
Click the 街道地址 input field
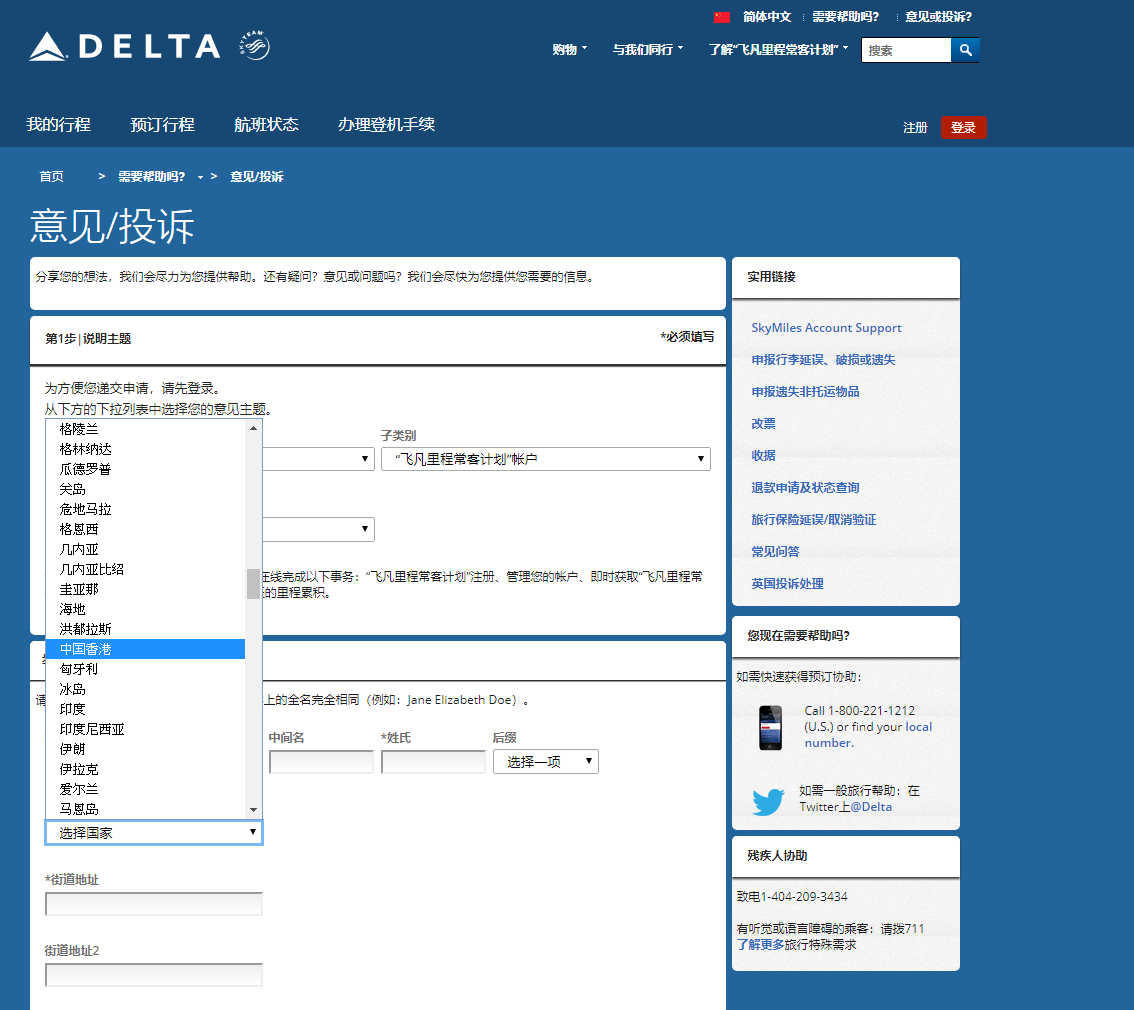154,904
